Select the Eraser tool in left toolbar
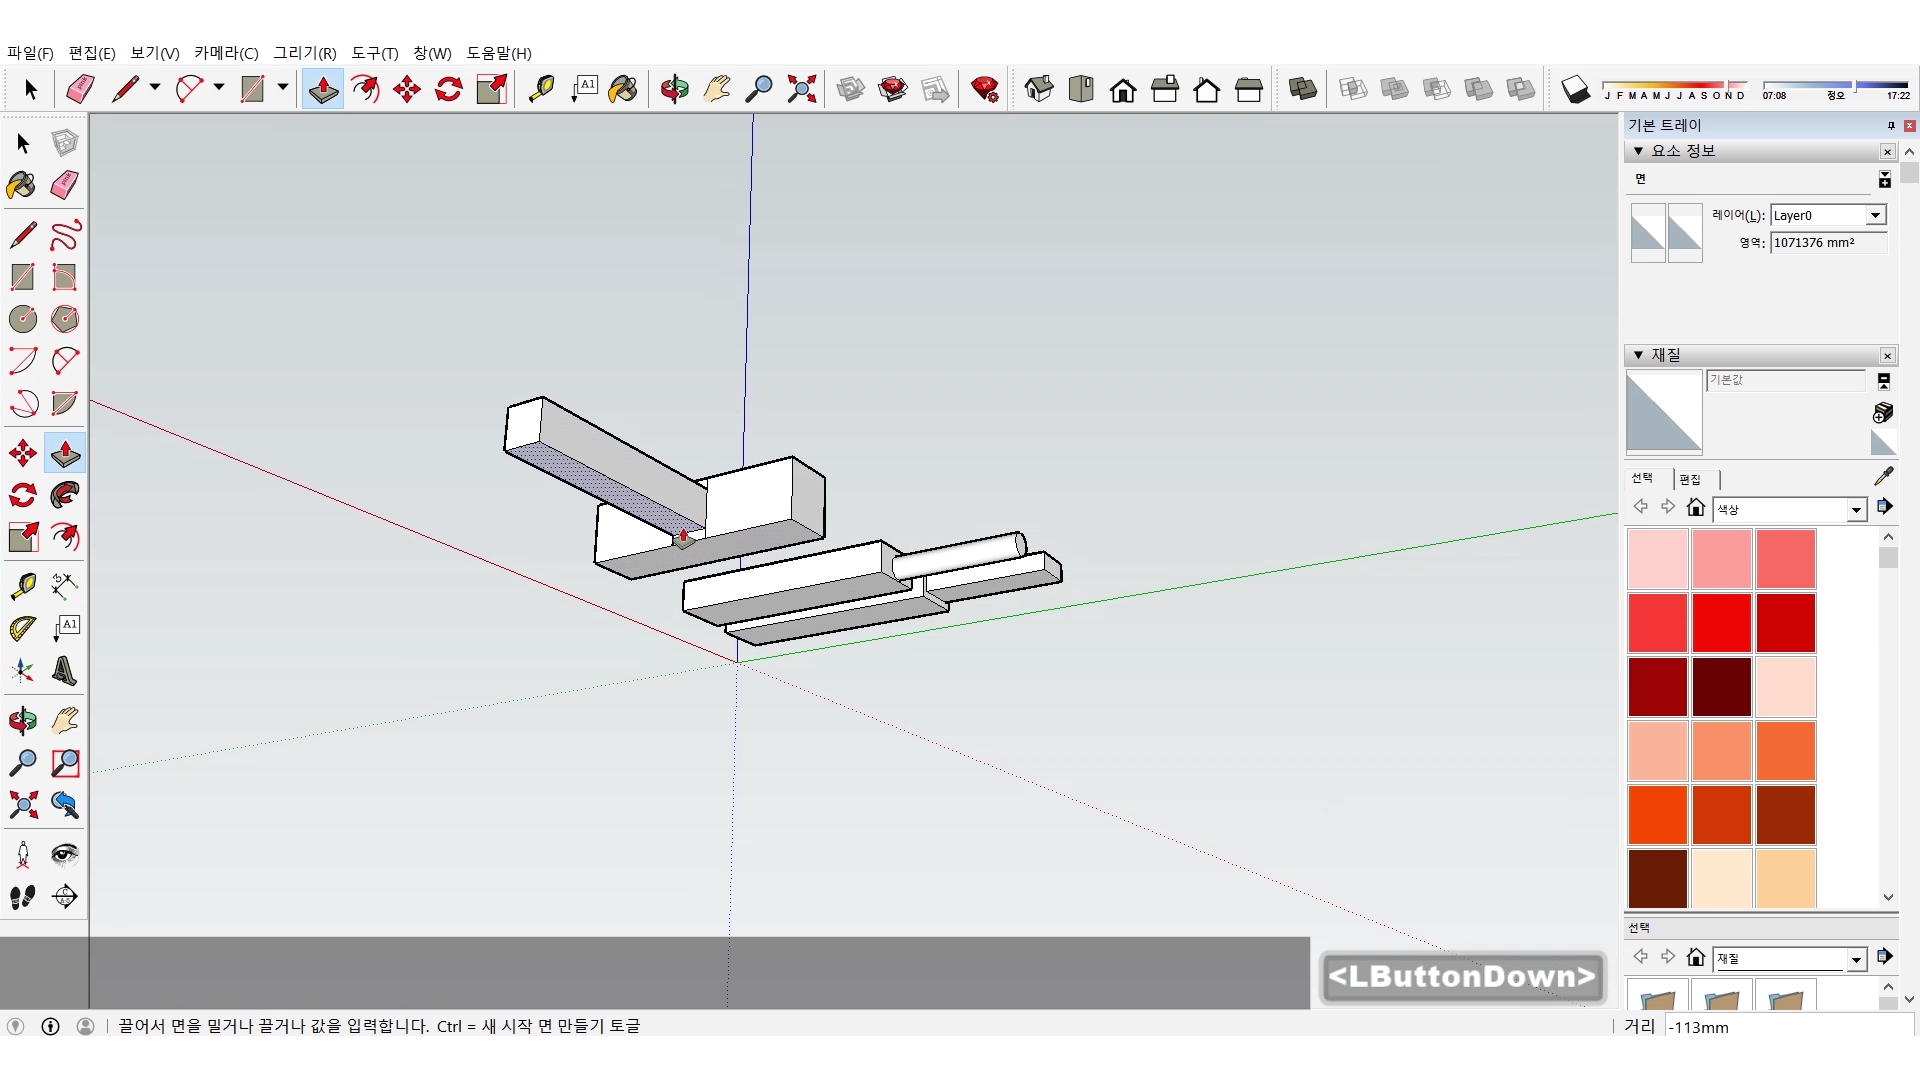Viewport: 1920px width, 1080px height. 65,185
